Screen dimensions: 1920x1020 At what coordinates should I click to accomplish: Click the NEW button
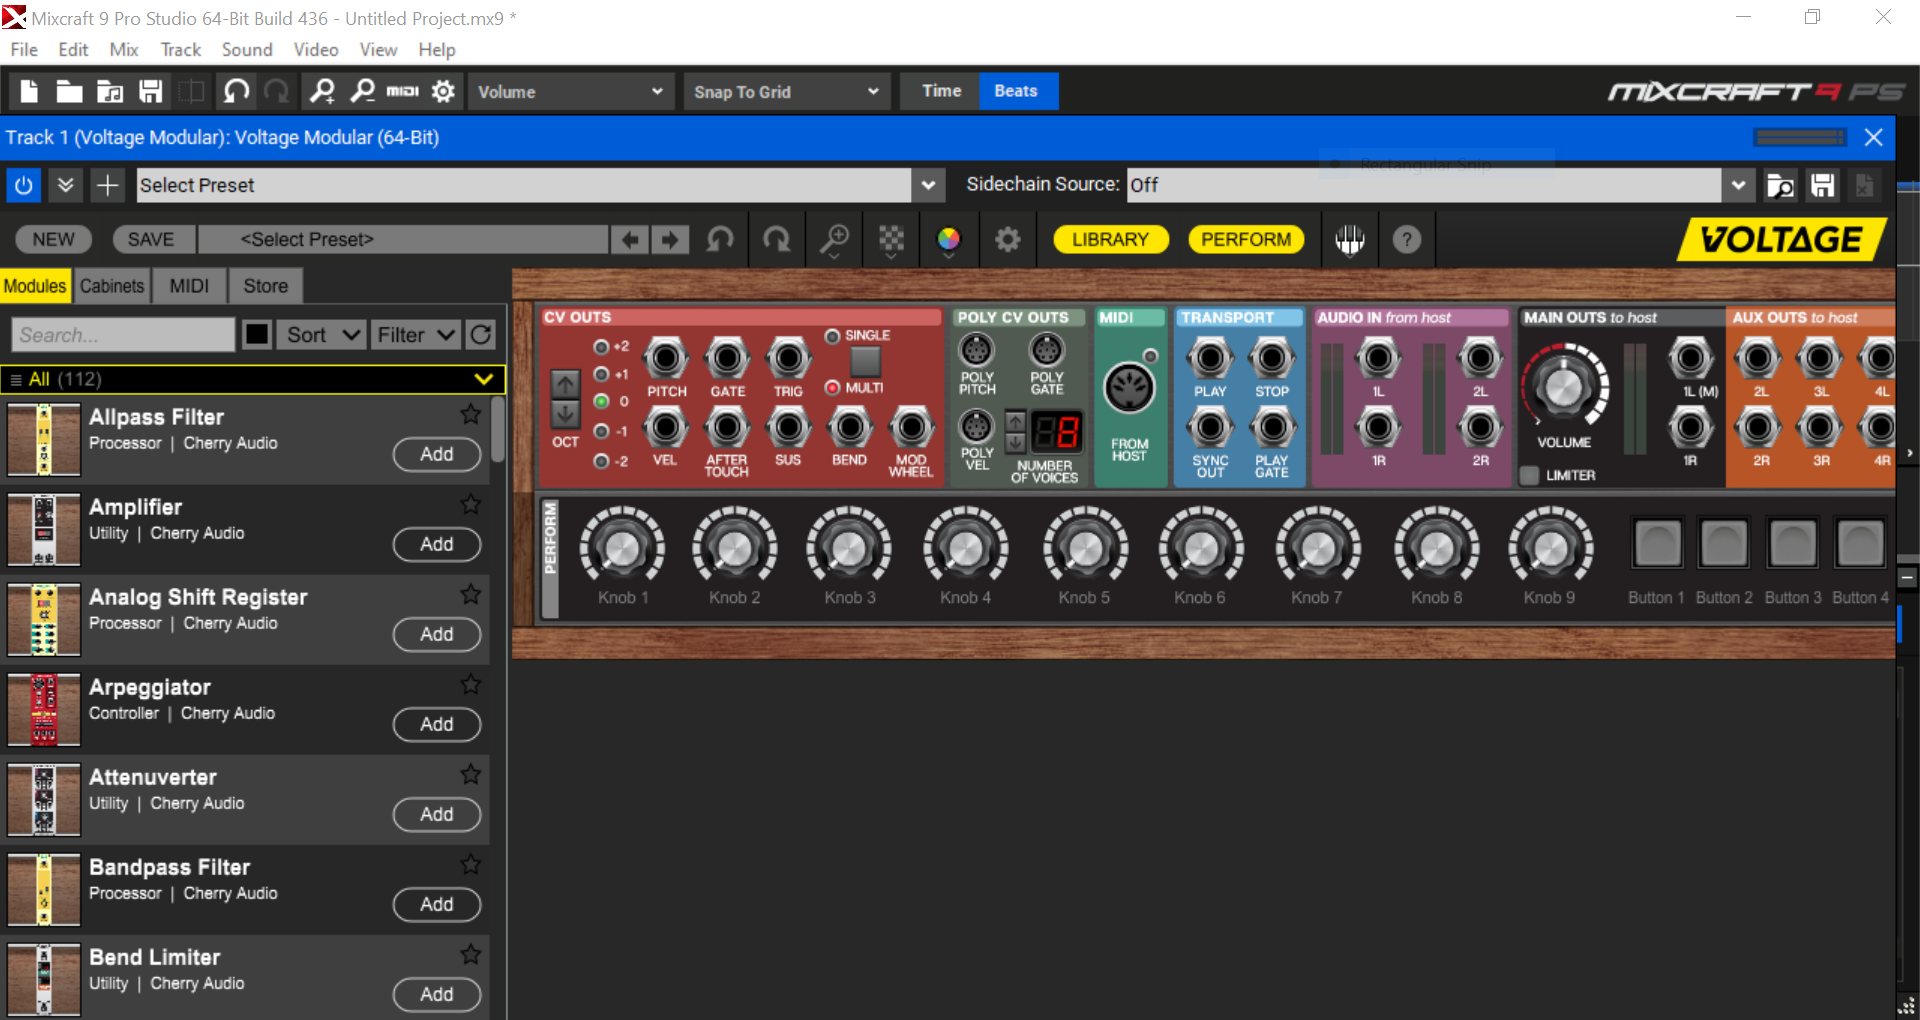click(x=53, y=240)
